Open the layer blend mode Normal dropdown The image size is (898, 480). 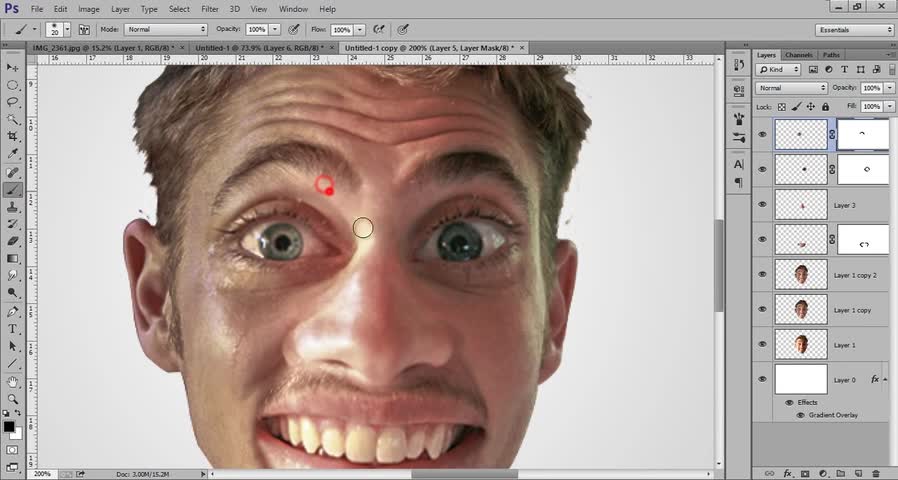click(x=791, y=88)
